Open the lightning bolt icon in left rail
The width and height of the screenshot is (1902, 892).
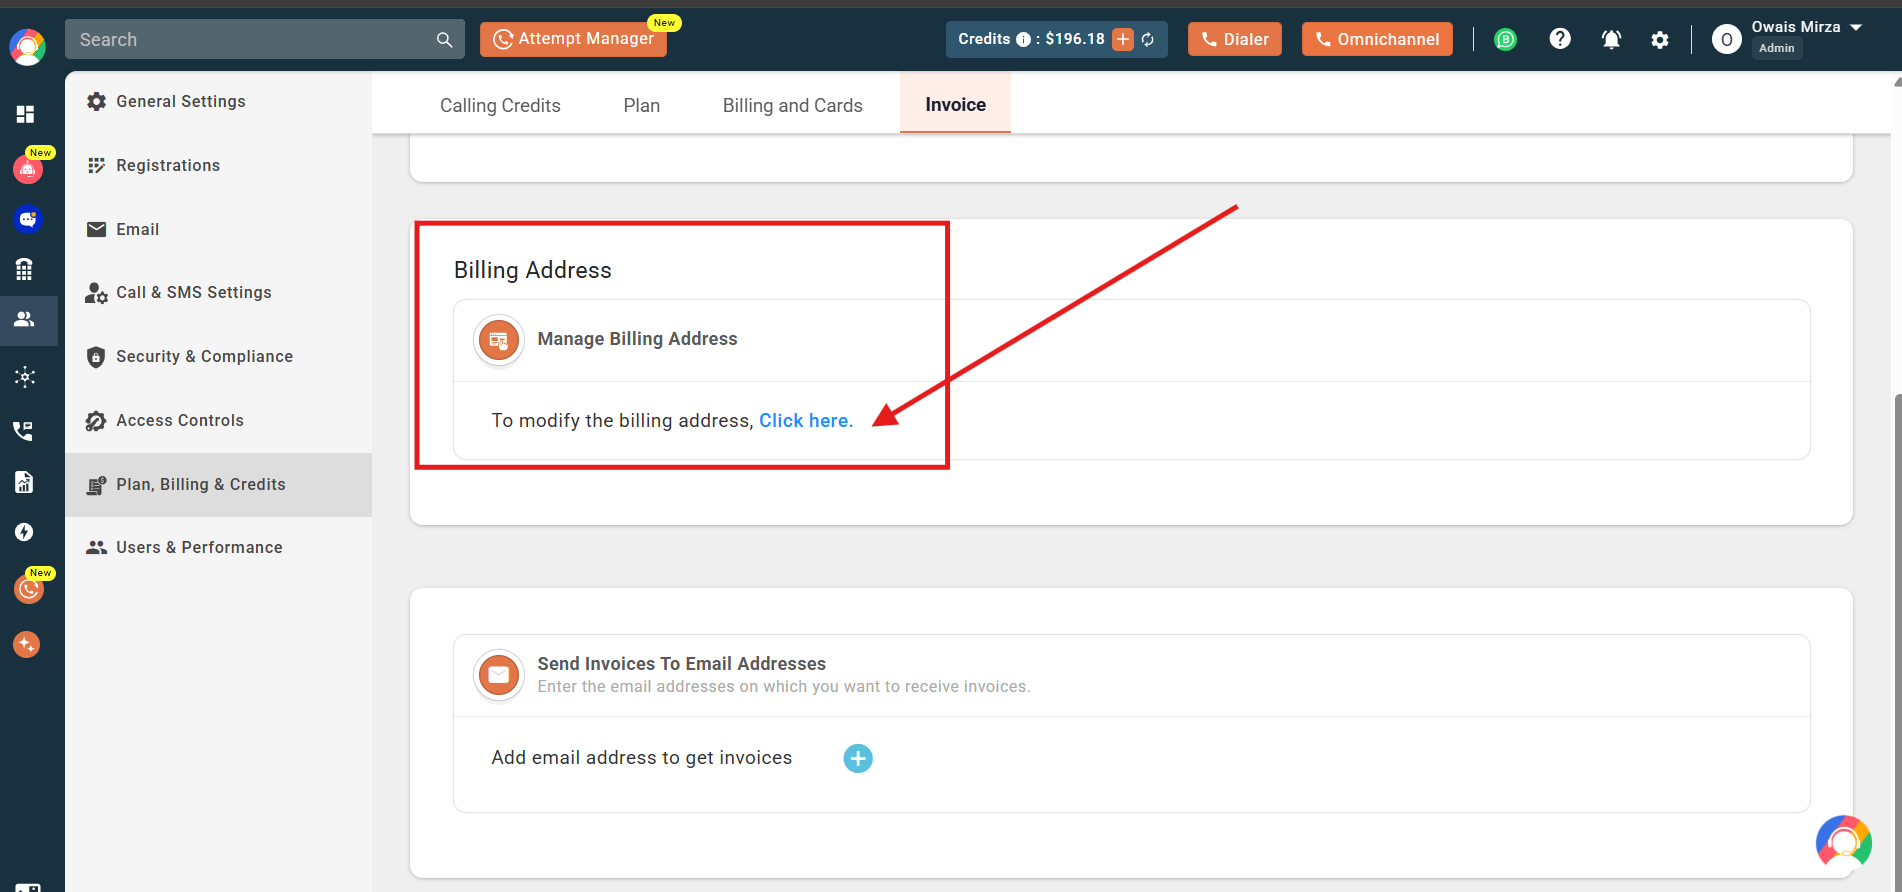click(x=25, y=532)
